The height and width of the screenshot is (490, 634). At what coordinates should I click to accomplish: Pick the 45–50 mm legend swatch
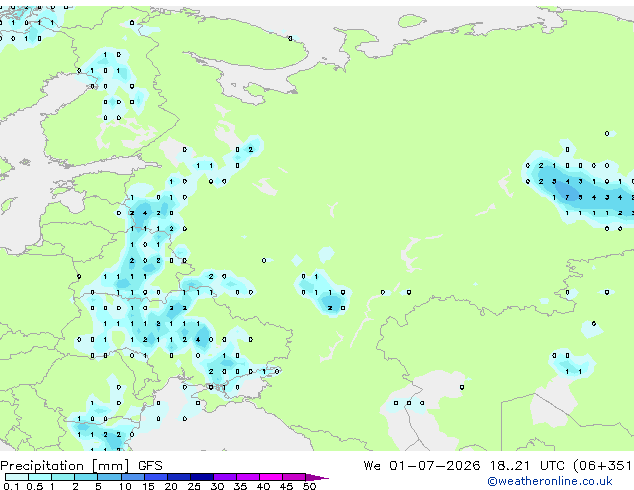tap(294, 477)
